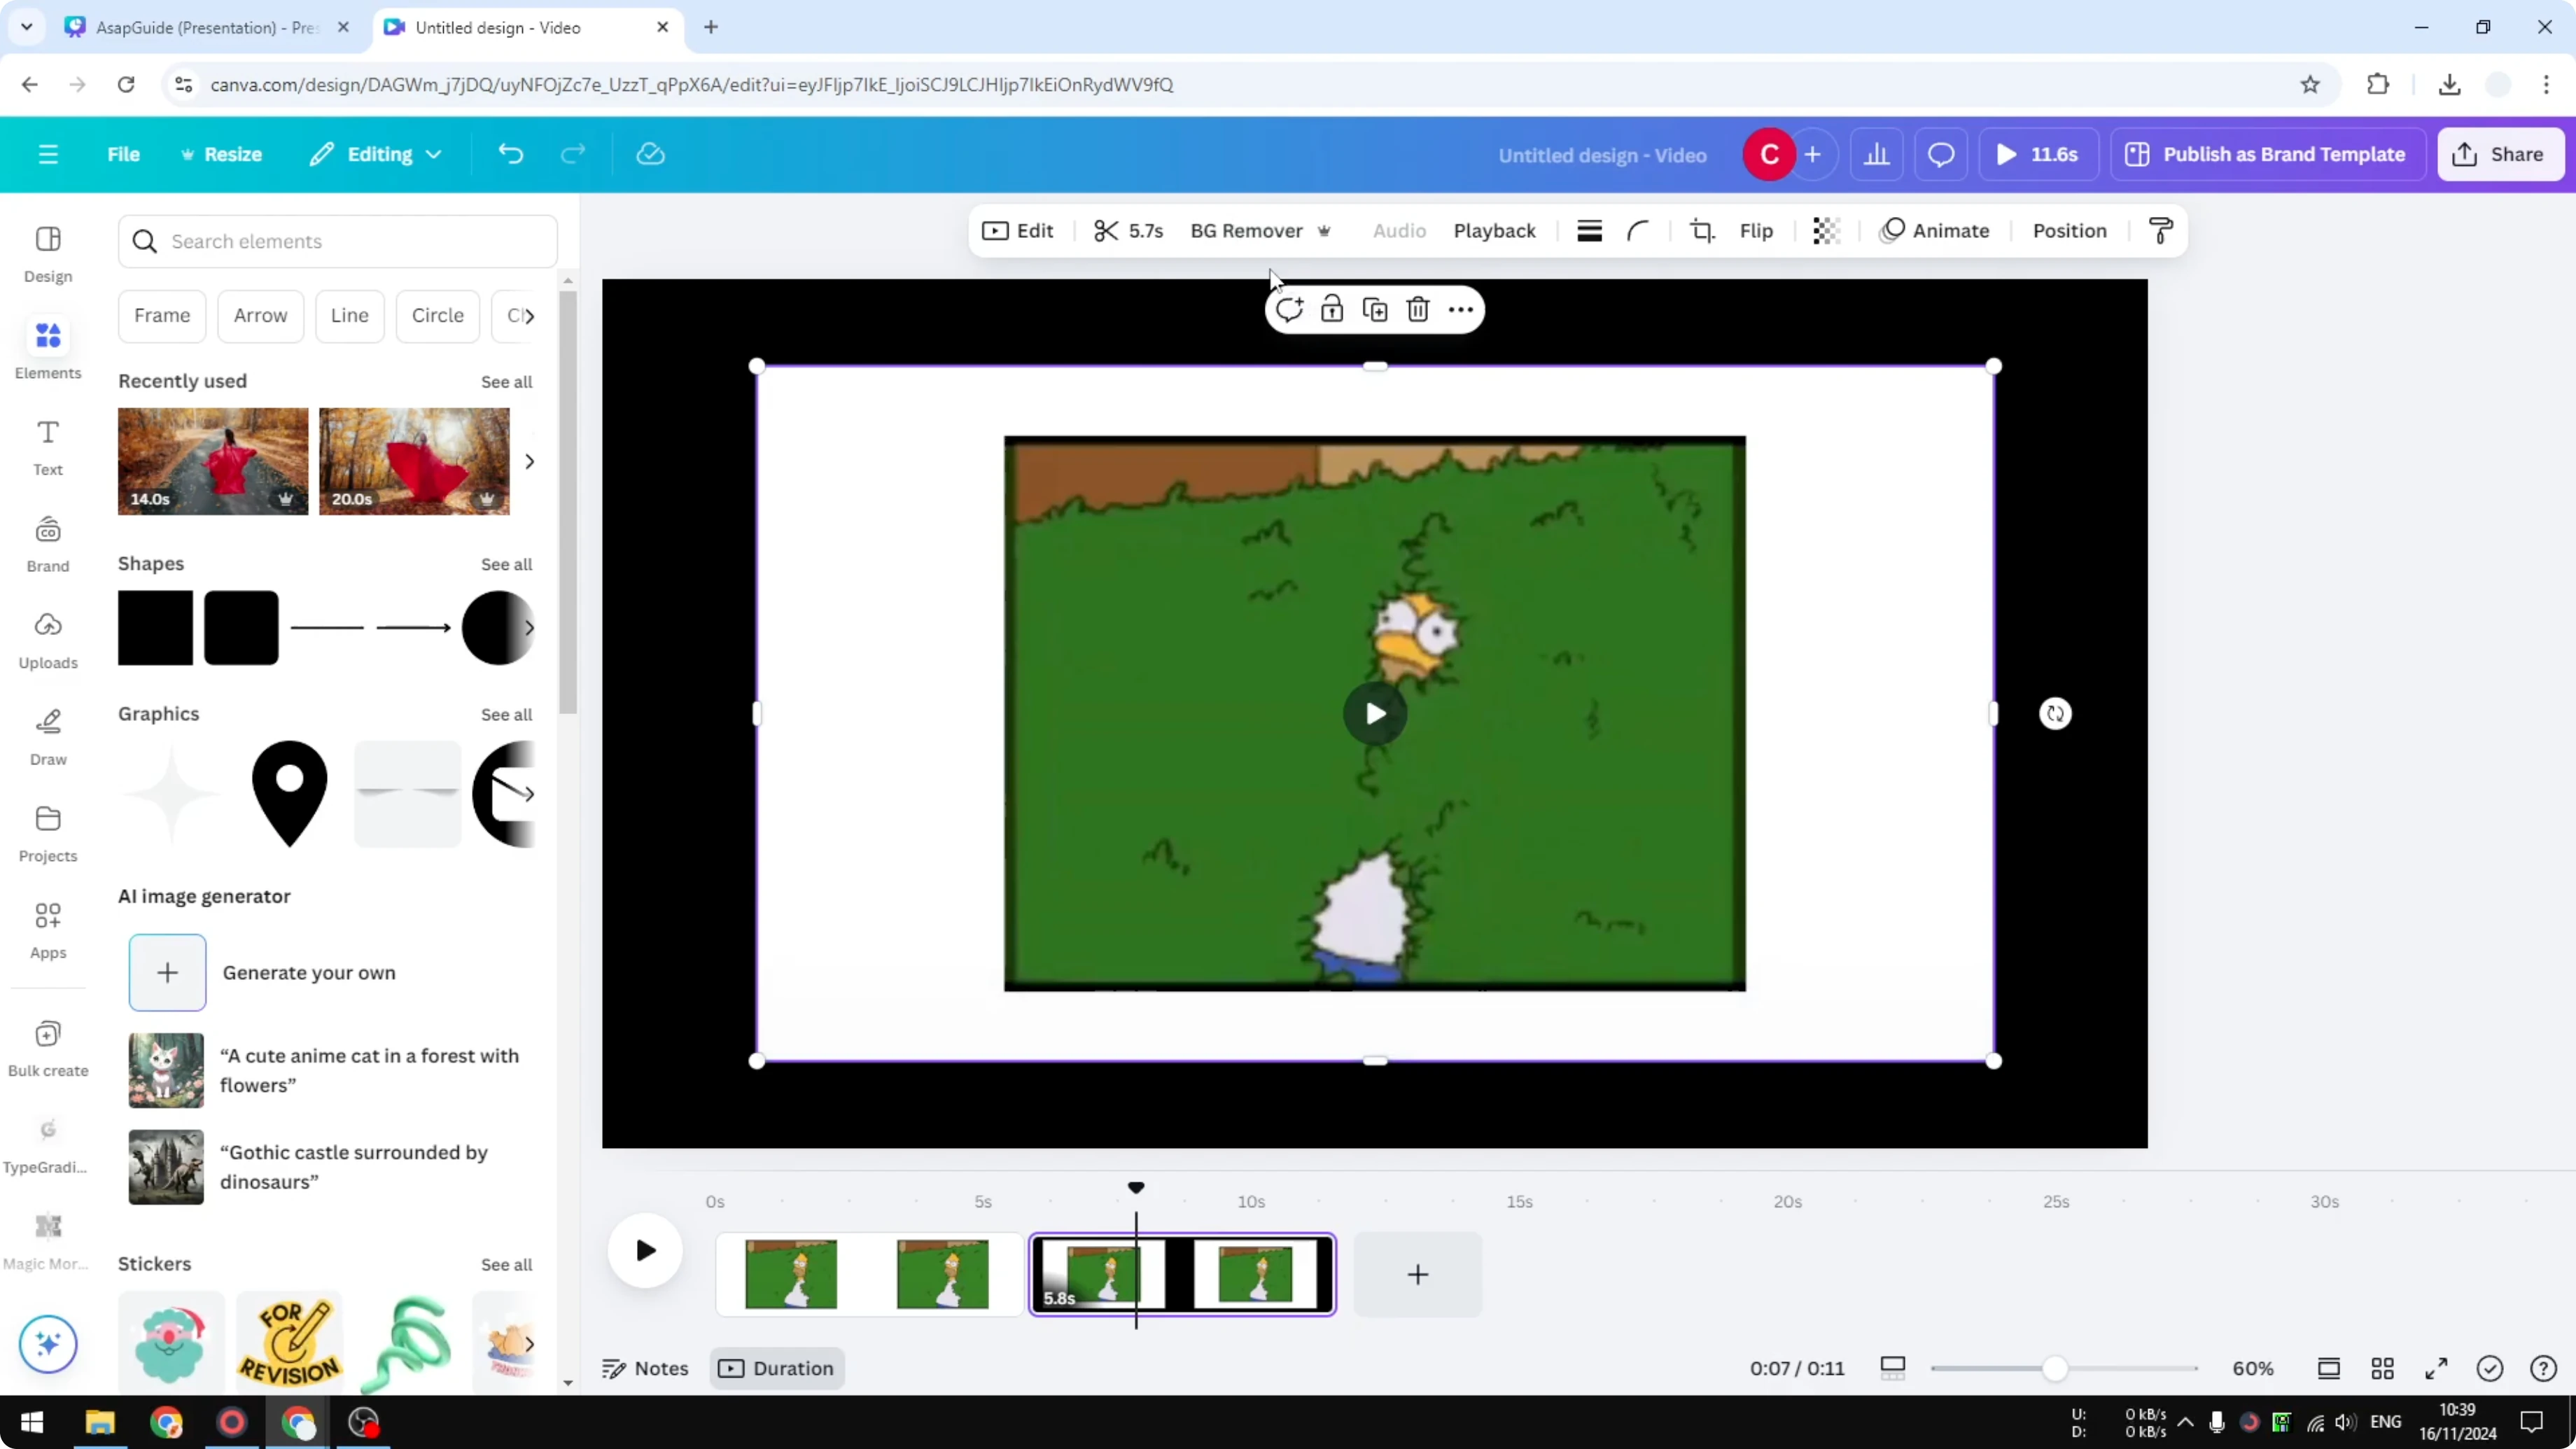Click the Canva magic assistant sparkle button

[x=48, y=1343]
